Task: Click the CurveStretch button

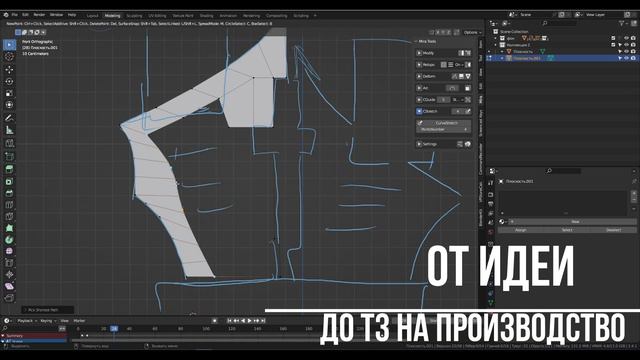Action: point(443,123)
